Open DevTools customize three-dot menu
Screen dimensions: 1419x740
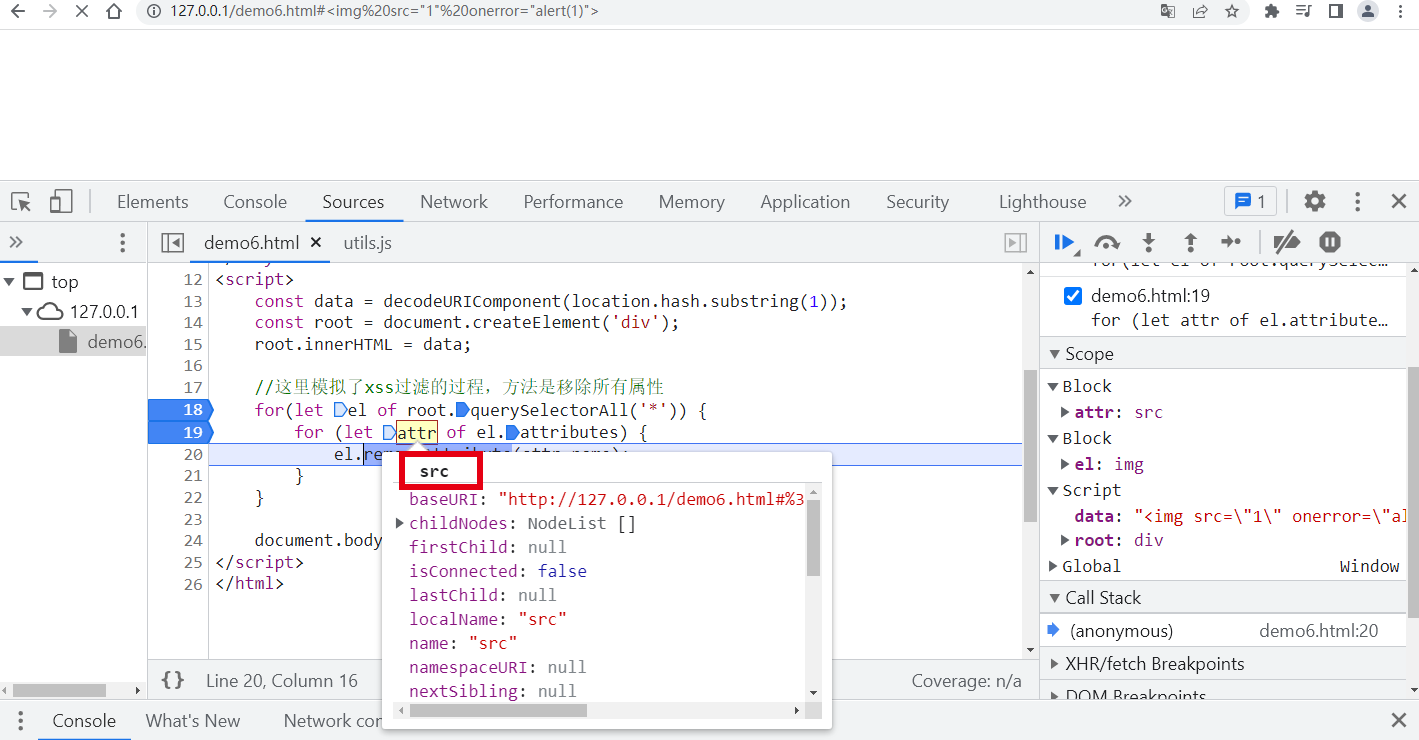click(x=1357, y=201)
